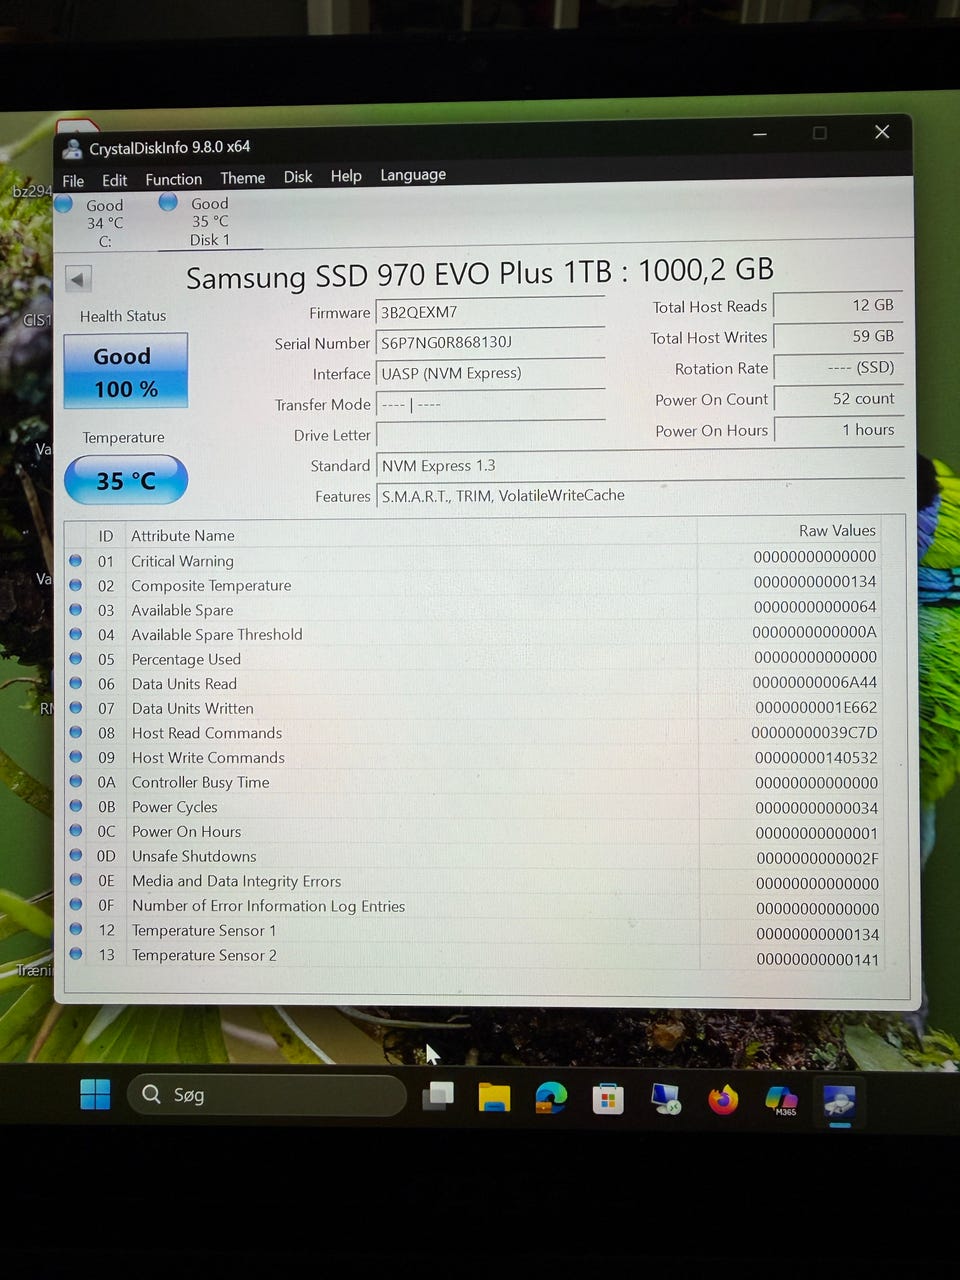This screenshot has height=1280, width=960.
Task: Open the Theme menu
Action: [x=242, y=178]
